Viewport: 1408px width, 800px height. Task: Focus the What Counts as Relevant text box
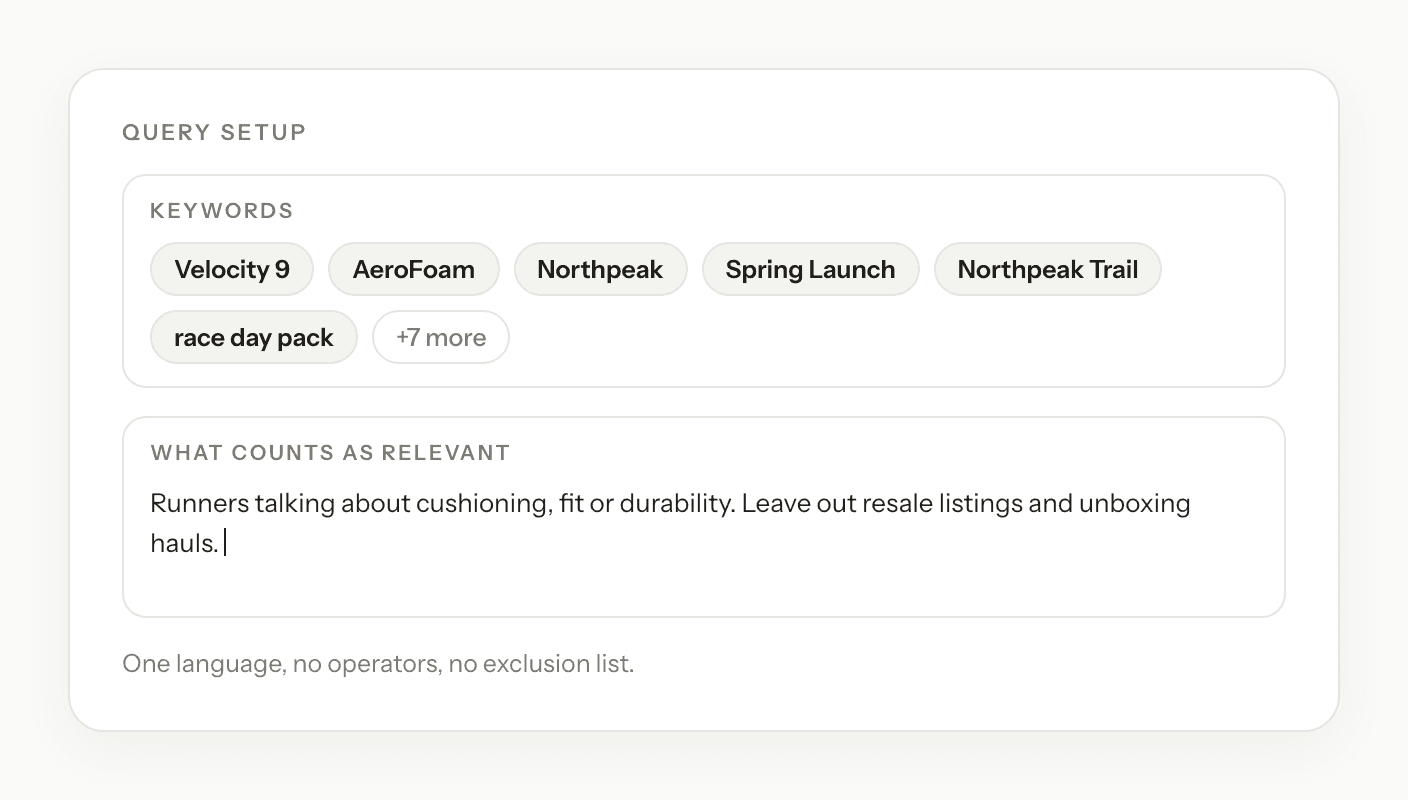point(704,517)
